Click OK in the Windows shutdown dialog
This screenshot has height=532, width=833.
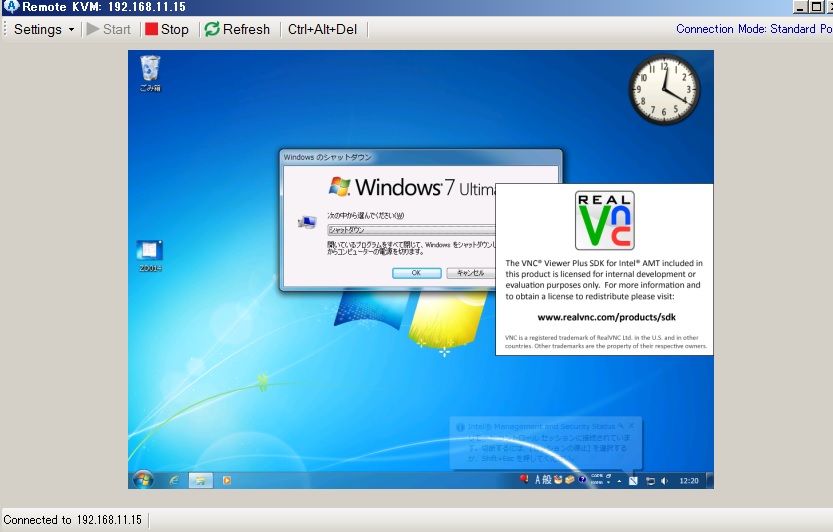click(416, 273)
